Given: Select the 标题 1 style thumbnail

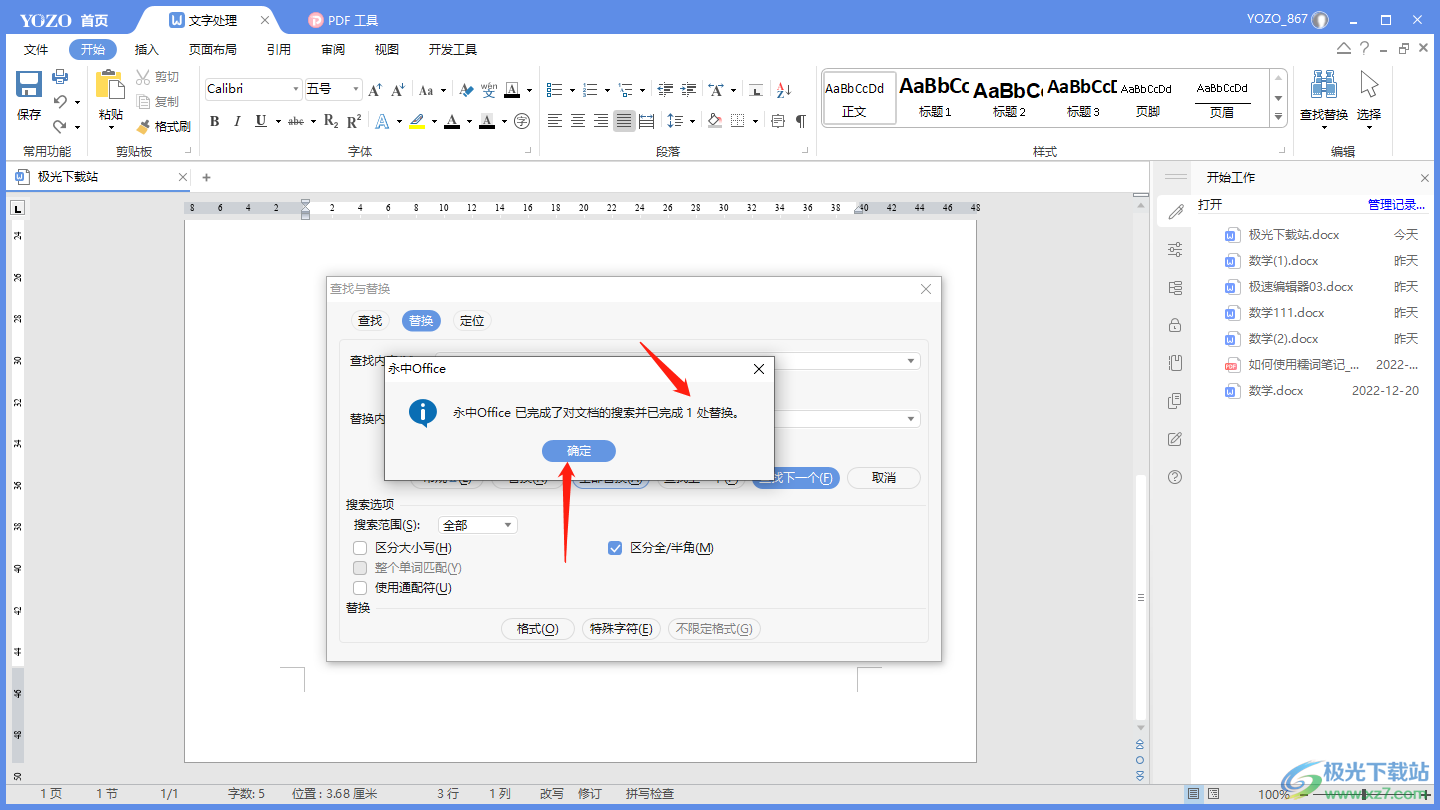Looking at the screenshot, I should (935, 98).
